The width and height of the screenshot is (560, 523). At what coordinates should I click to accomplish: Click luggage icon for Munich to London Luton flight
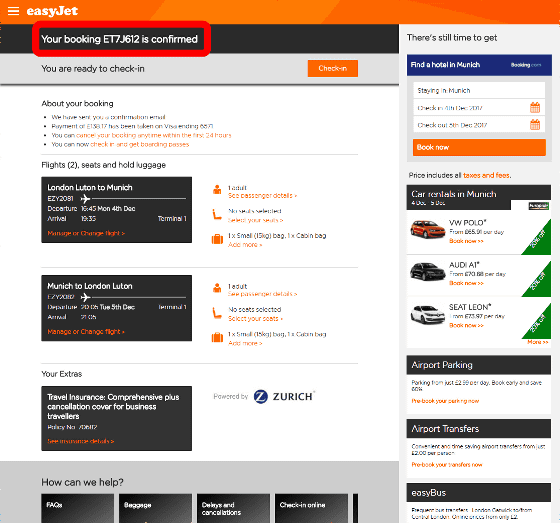[217, 337]
